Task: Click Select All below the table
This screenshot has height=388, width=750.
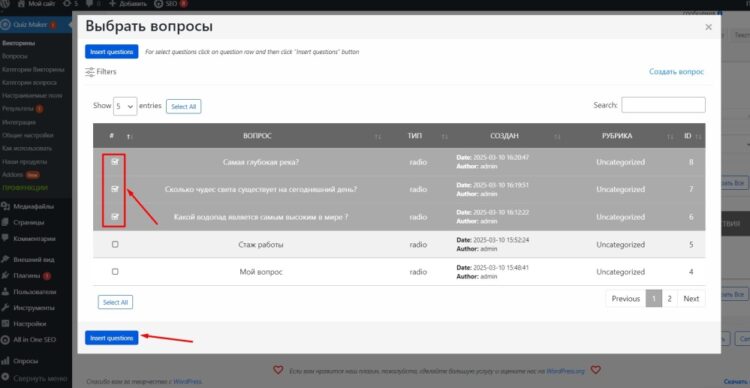Action: 115,302
